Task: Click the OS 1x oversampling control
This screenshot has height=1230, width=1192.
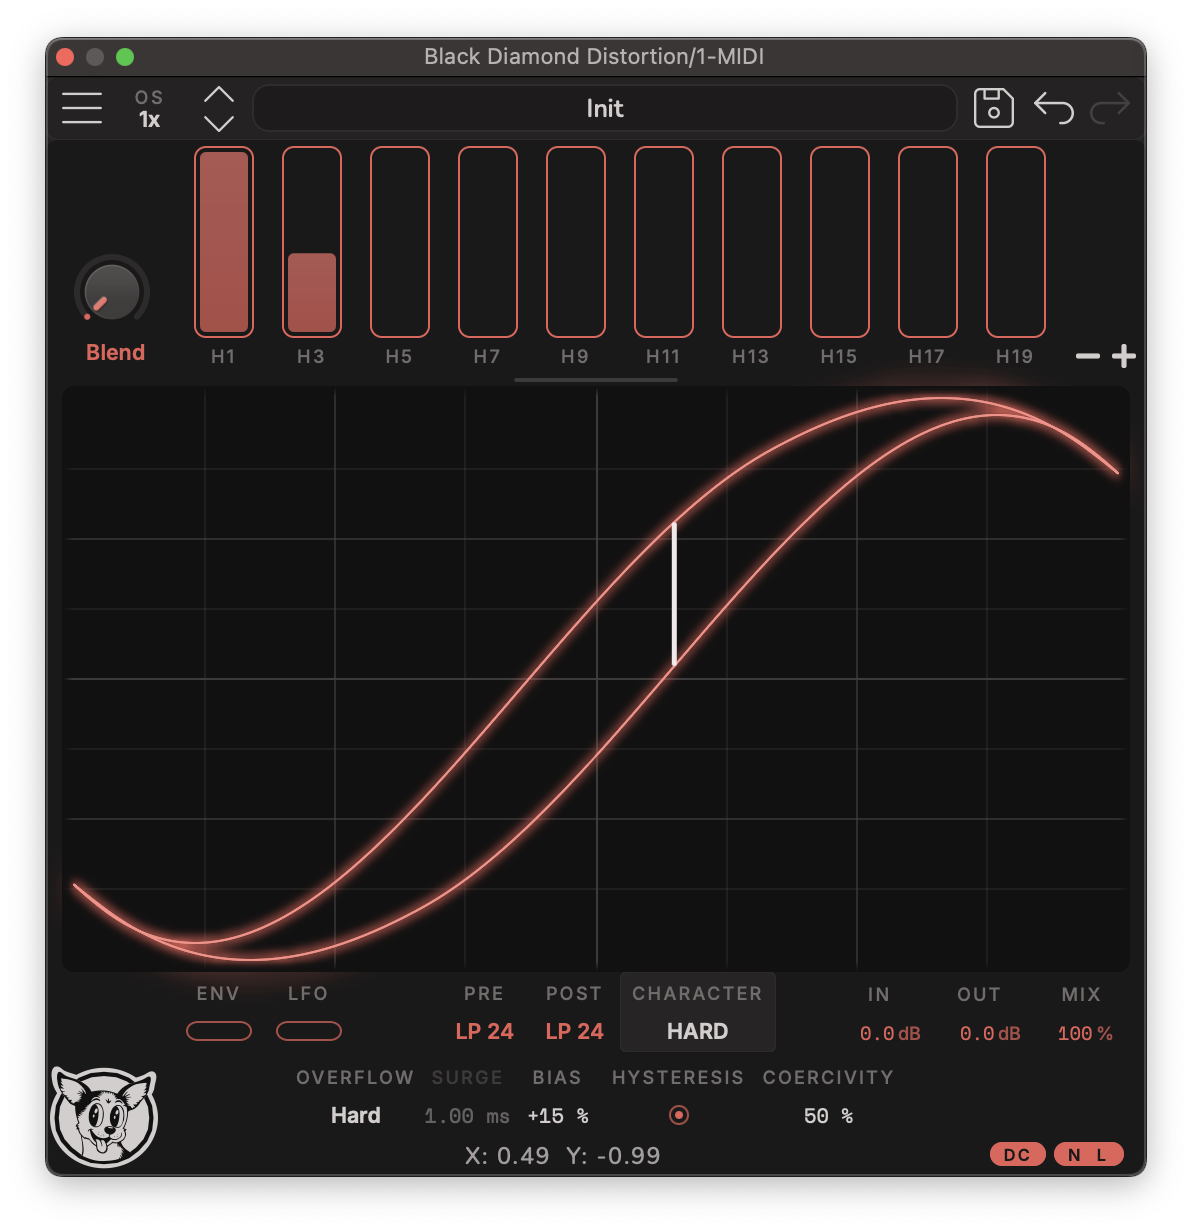Action: coord(149,109)
